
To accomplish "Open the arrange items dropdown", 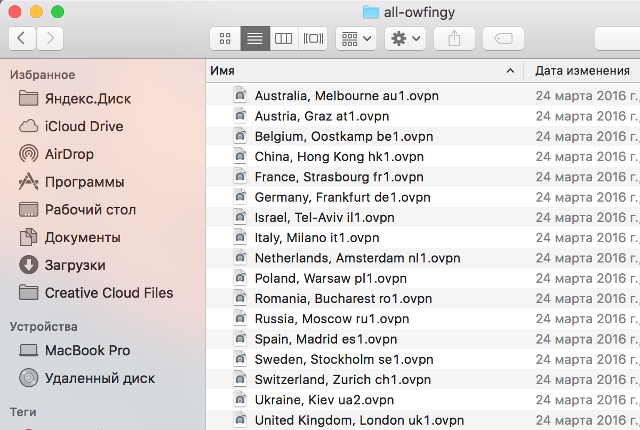I will point(356,38).
